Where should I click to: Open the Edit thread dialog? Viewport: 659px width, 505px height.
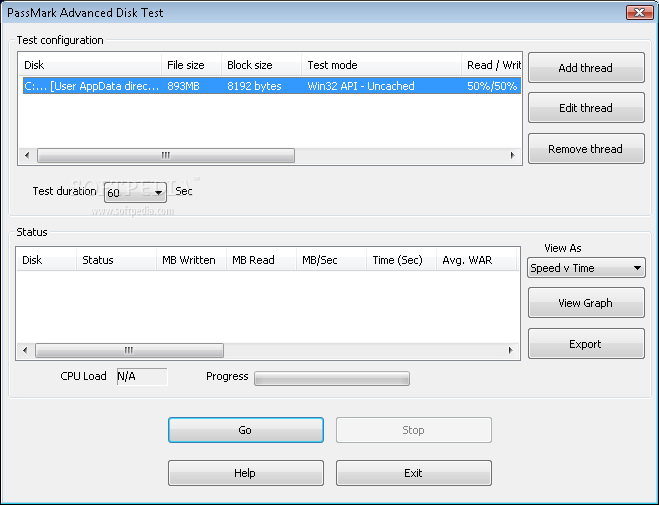click(586, 108)
